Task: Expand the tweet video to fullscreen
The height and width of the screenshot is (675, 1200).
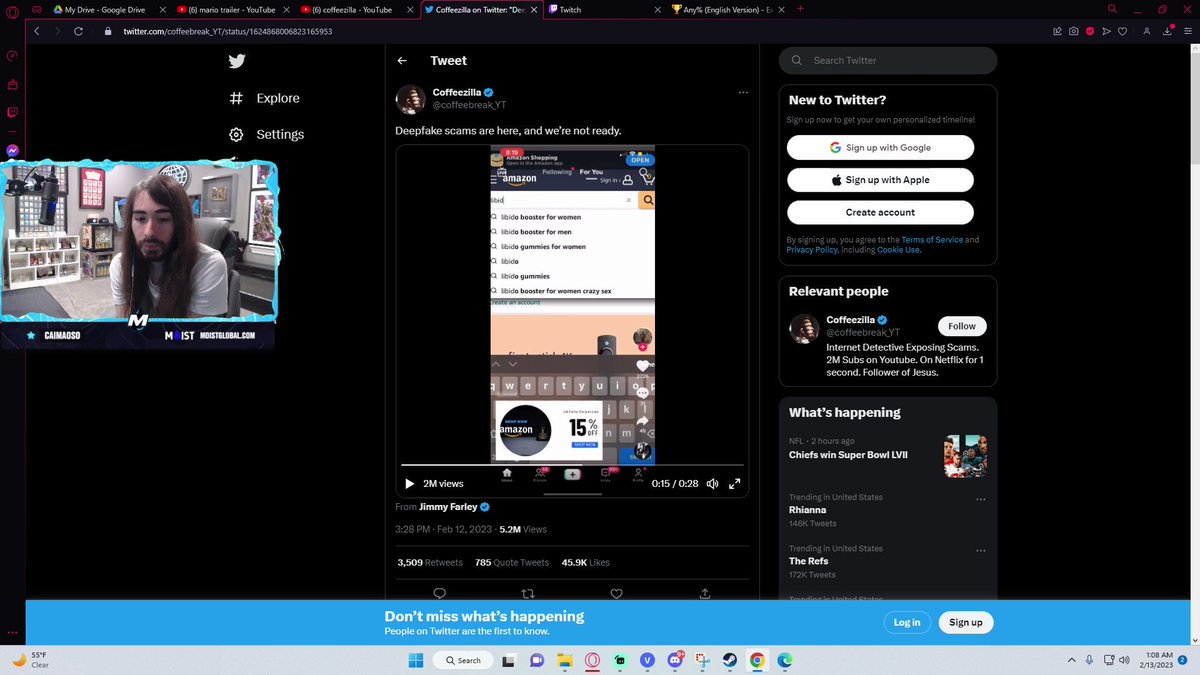Action: point(735,484)
